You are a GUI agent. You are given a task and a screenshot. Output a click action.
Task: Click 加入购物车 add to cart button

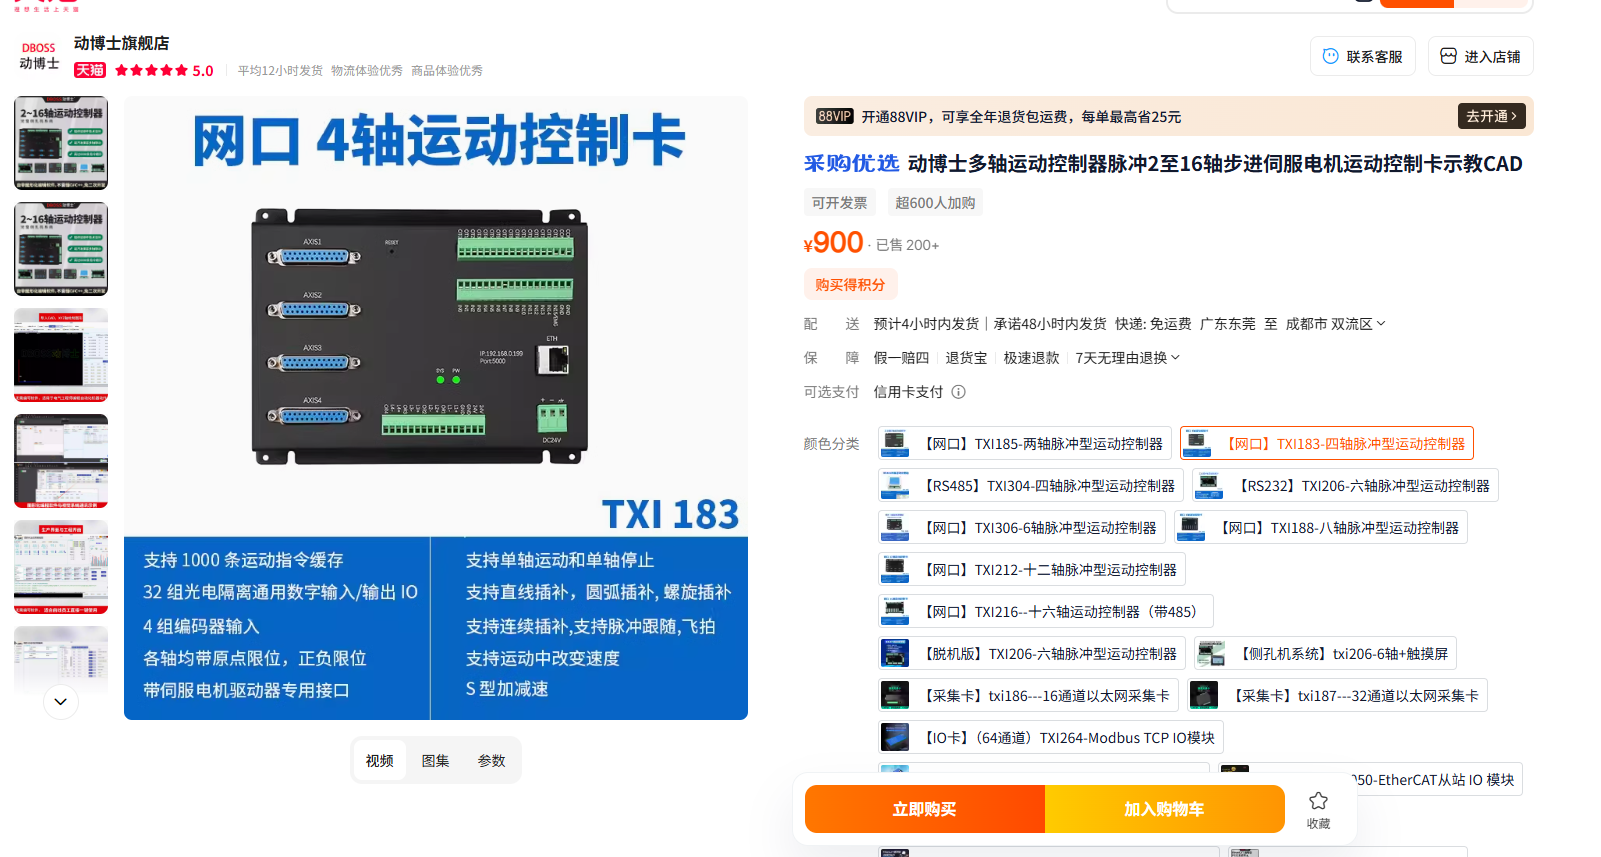pyautogui.click(x=1165, y=809)
